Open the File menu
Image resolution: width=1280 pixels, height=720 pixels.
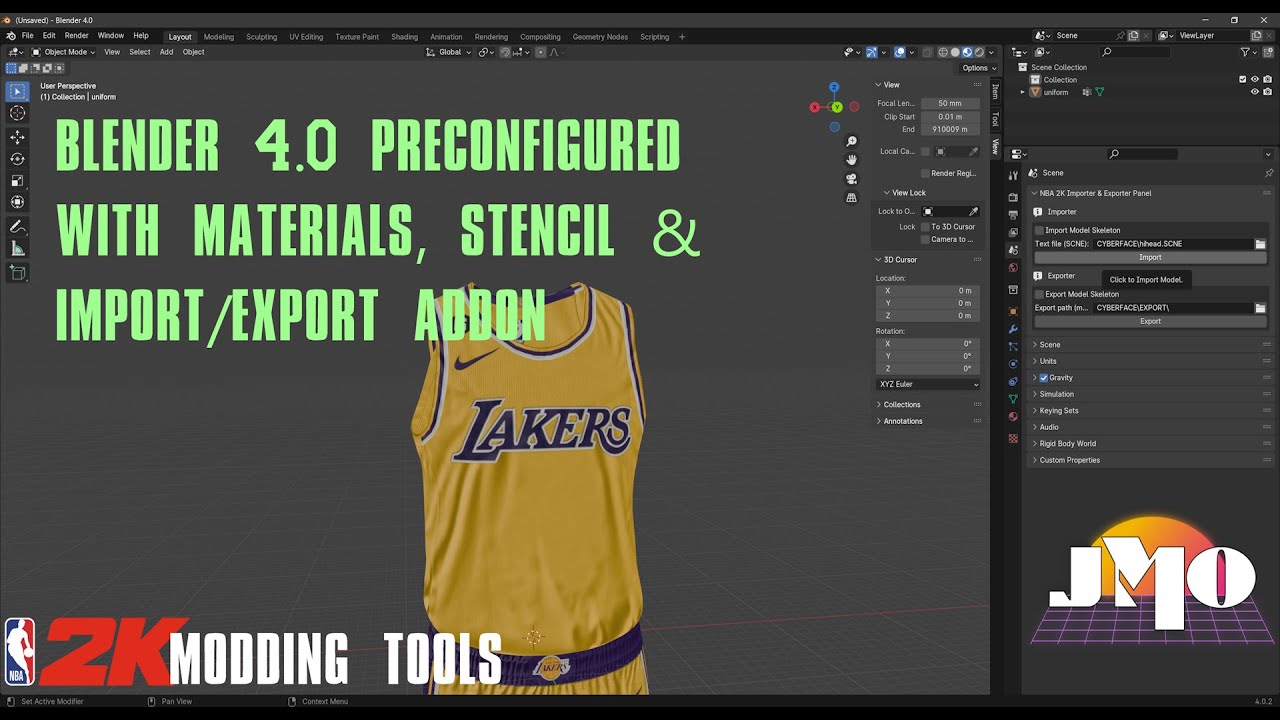click(x=28, y=36)
